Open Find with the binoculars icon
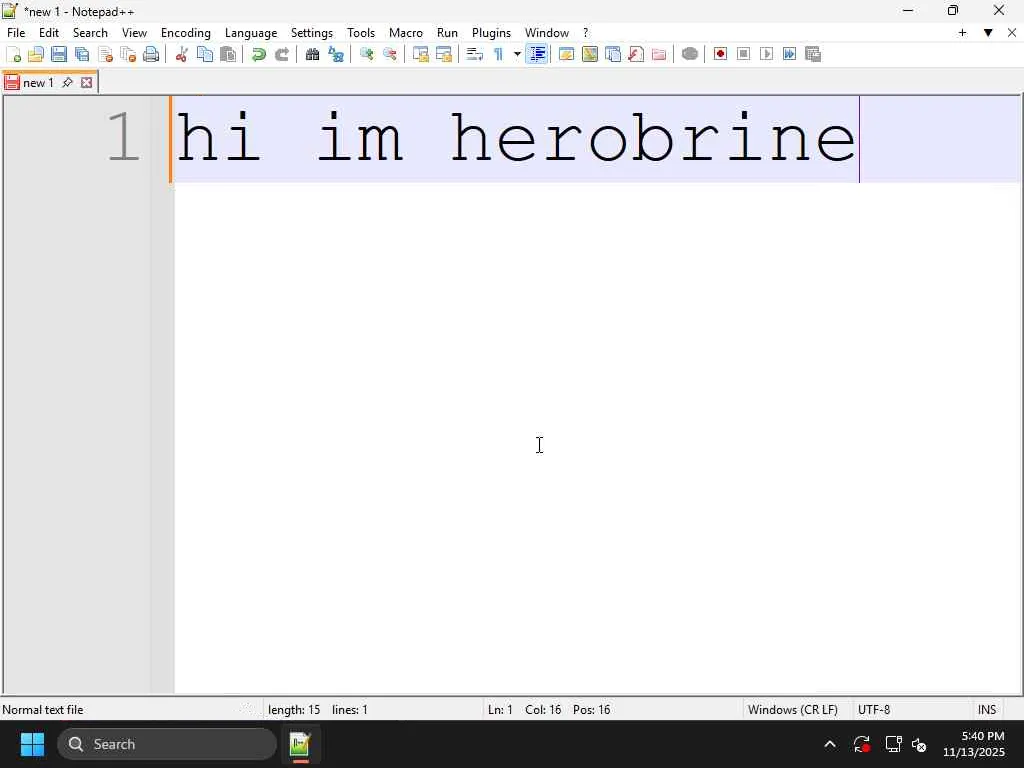 [x=312, y=54]
